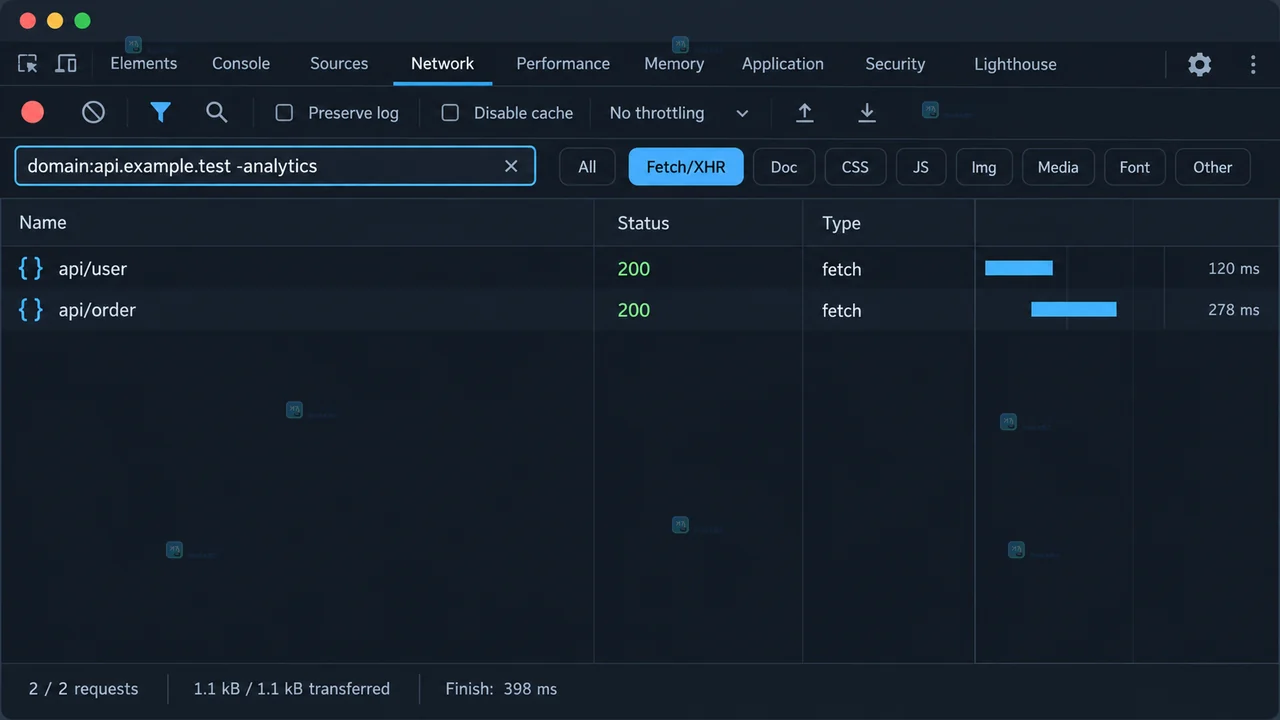The image size is (1280, 720).
Task: Filter requests by JS type
Action: point(921,167)
